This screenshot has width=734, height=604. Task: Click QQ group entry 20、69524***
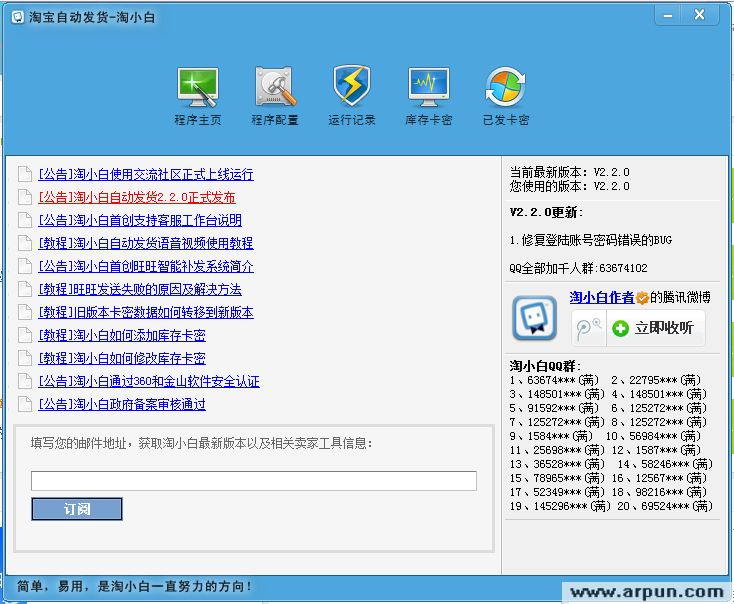665,506
